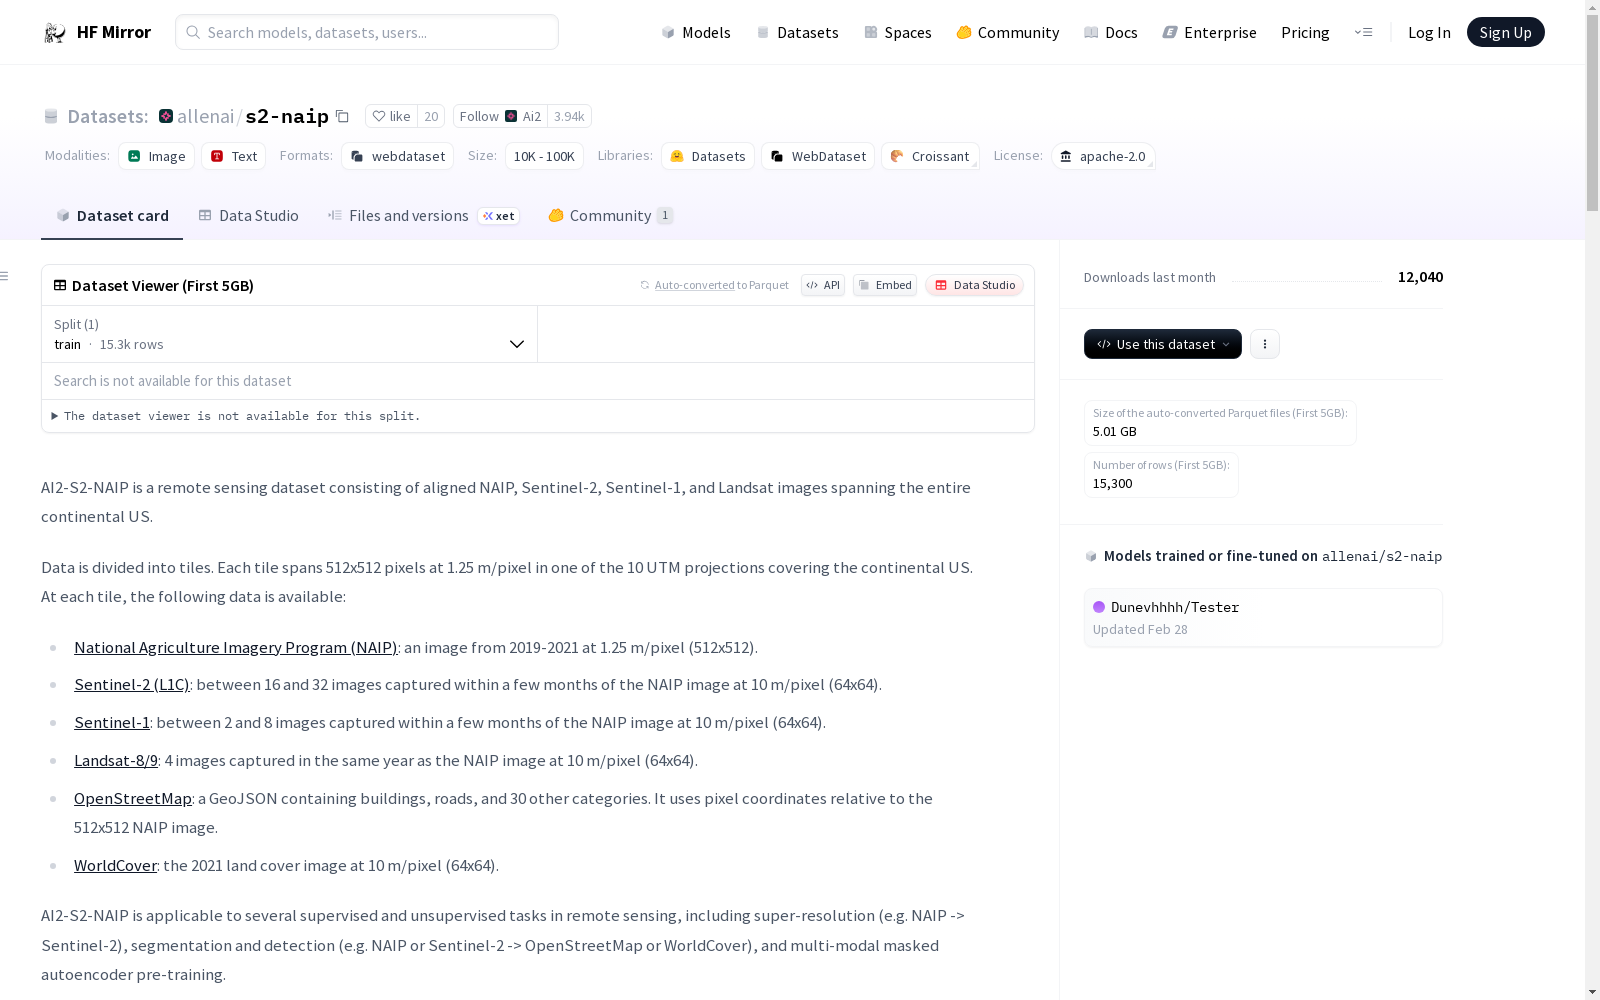The height and width of the screenshot is (1000, 1600).
Task: Open the extra navigation menu icon
Action: click(x=1363, y=32)
